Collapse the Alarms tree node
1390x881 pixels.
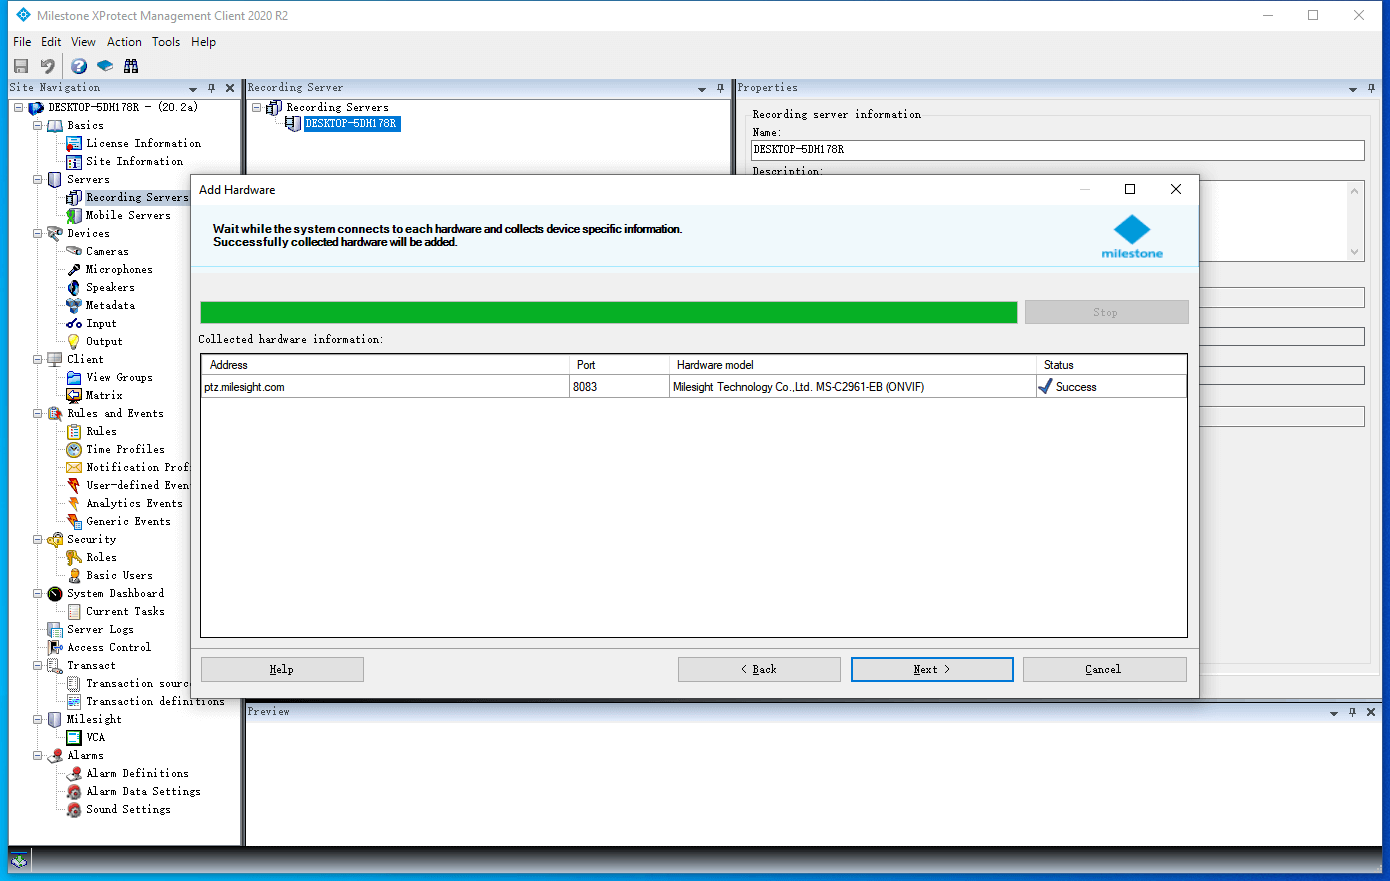(x=38, y=756)
